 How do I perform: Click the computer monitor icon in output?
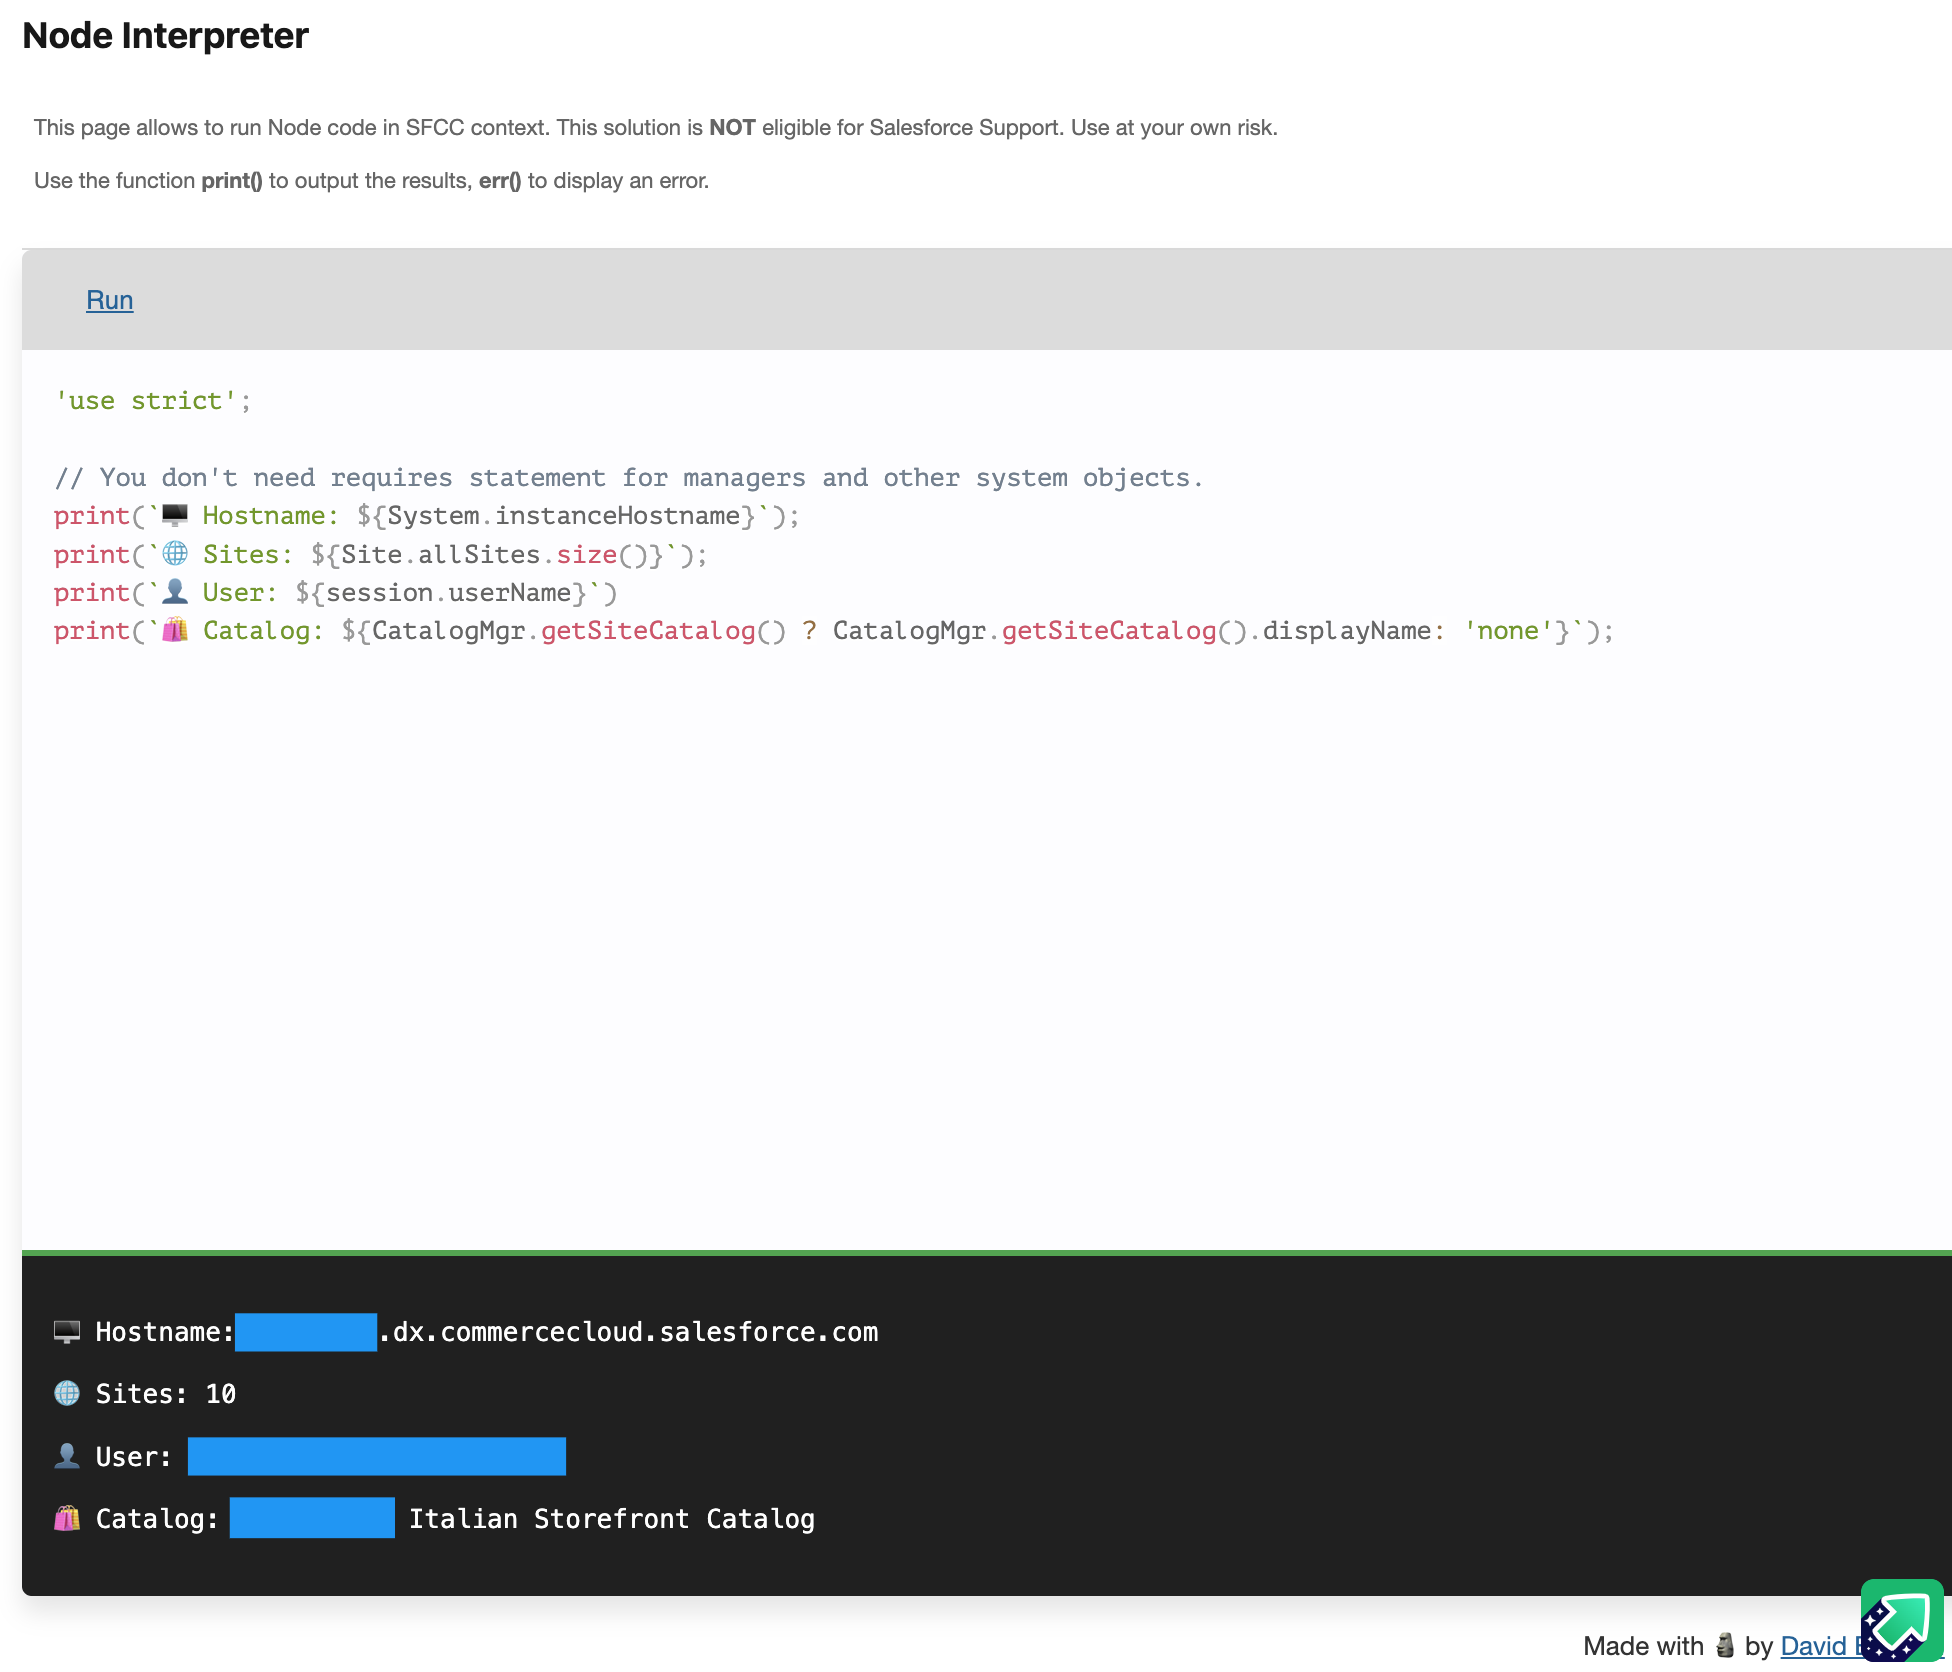(67, 1332)
